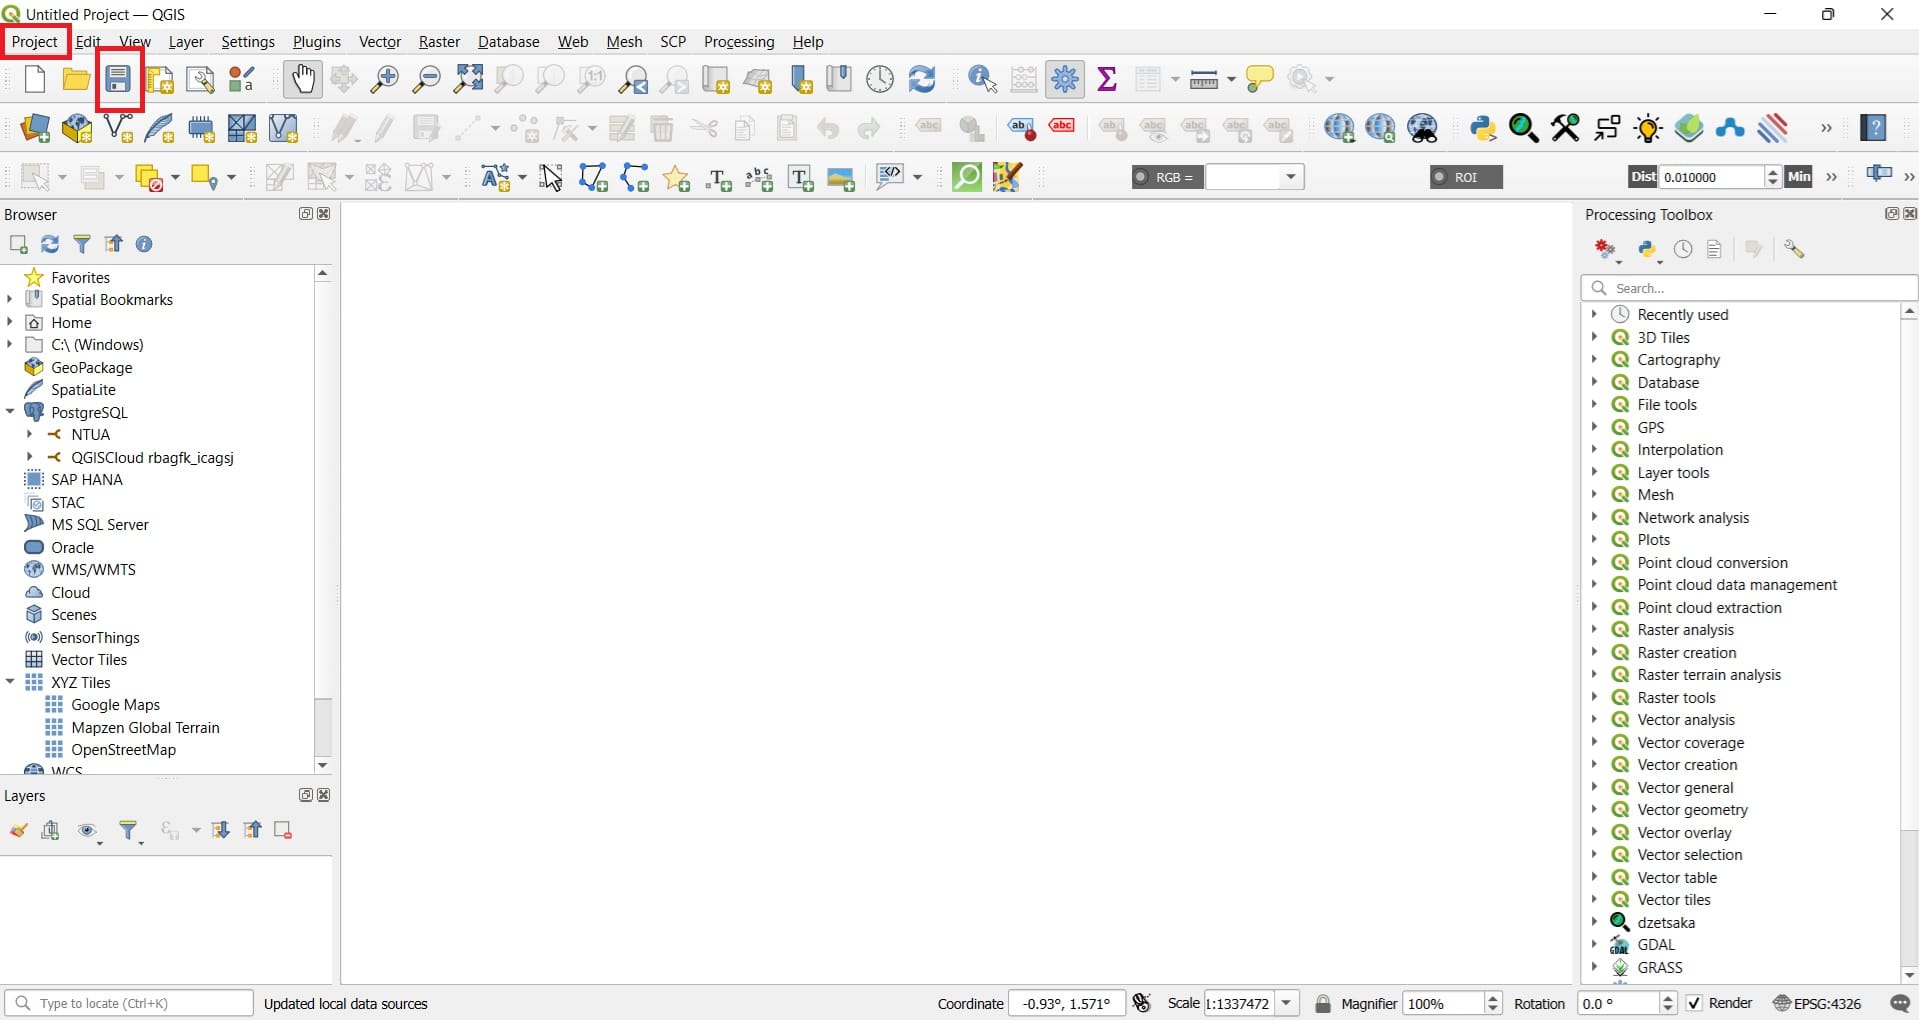Image resolution: width=1919 pixels, height=1020 pixels.
Task: Open the Project menu
Action: pos(35,41)
